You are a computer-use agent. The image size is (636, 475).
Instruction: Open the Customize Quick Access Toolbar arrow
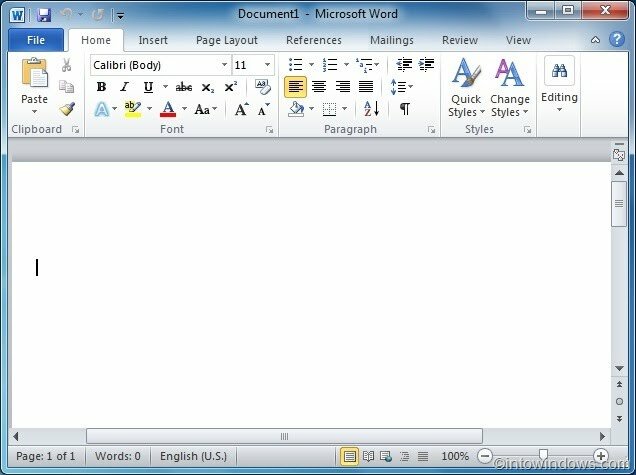point(120,16)
